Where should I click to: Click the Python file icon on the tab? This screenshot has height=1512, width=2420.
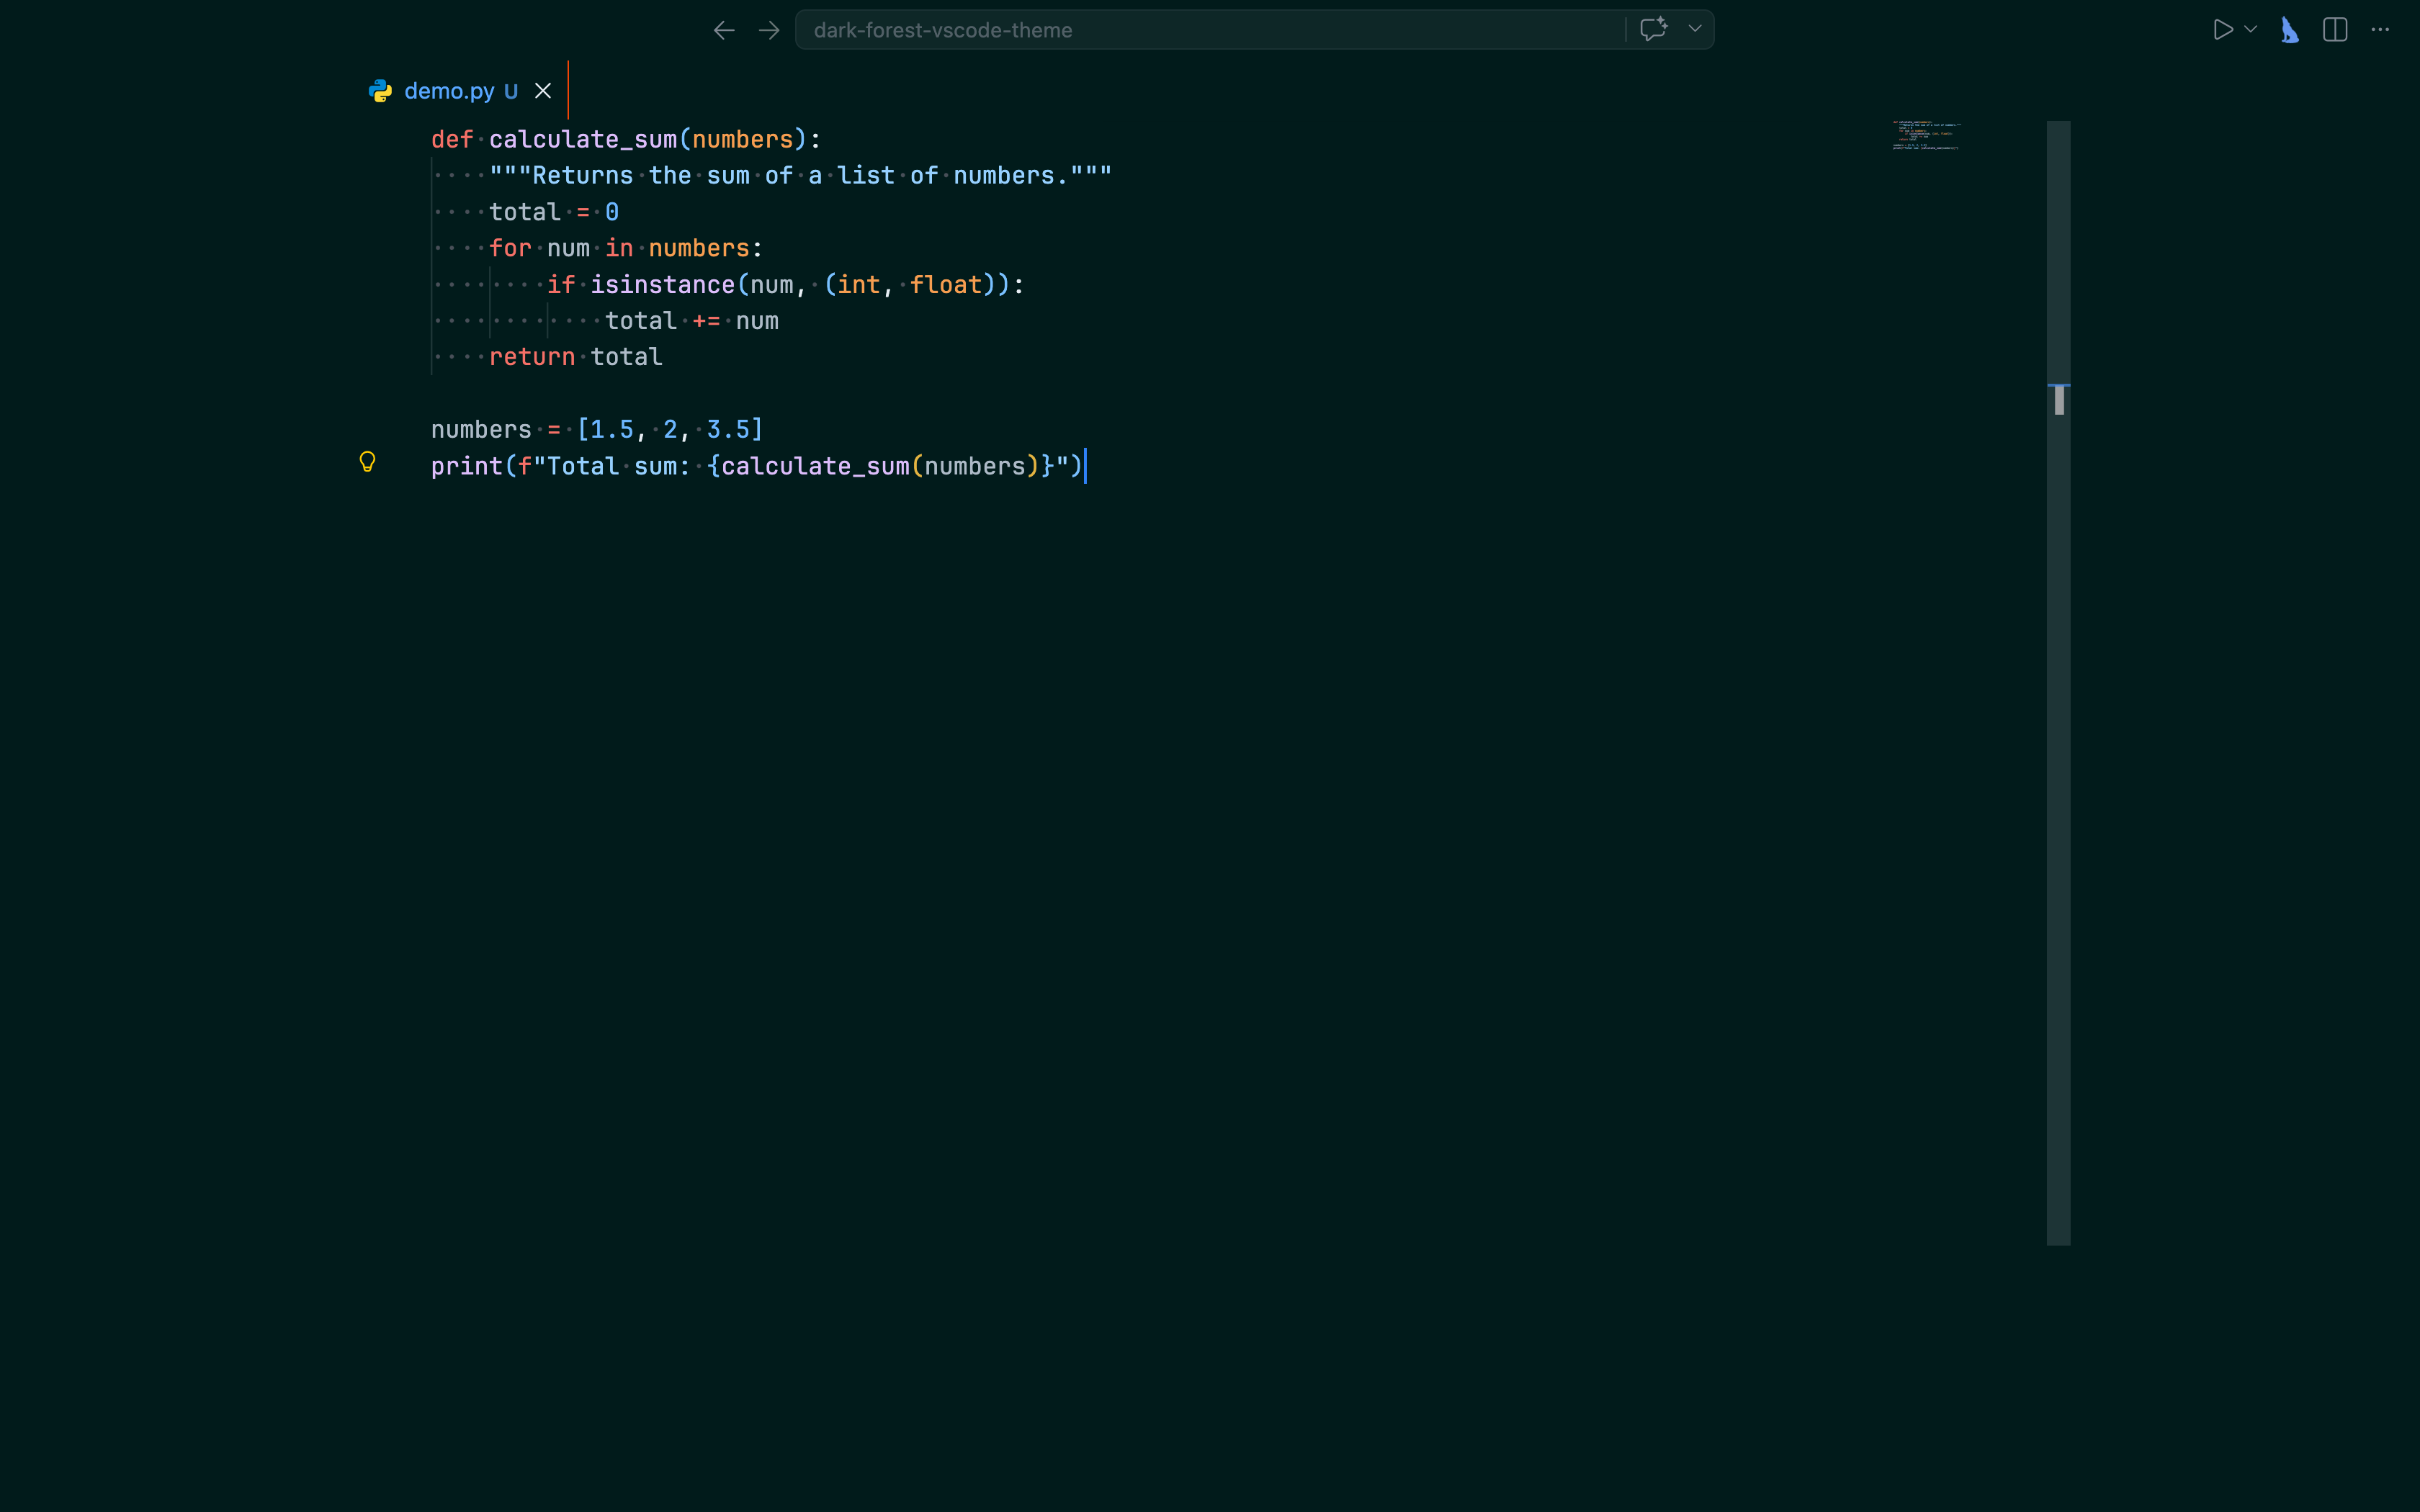tap(380, 91)
